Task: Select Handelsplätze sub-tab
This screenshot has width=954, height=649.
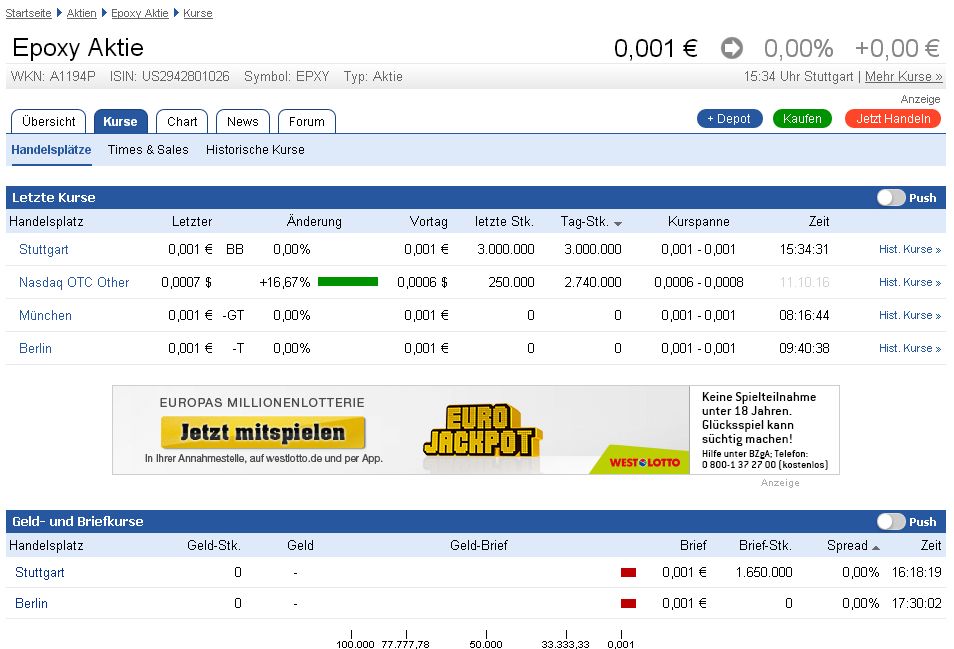Action: click(51, 150)
